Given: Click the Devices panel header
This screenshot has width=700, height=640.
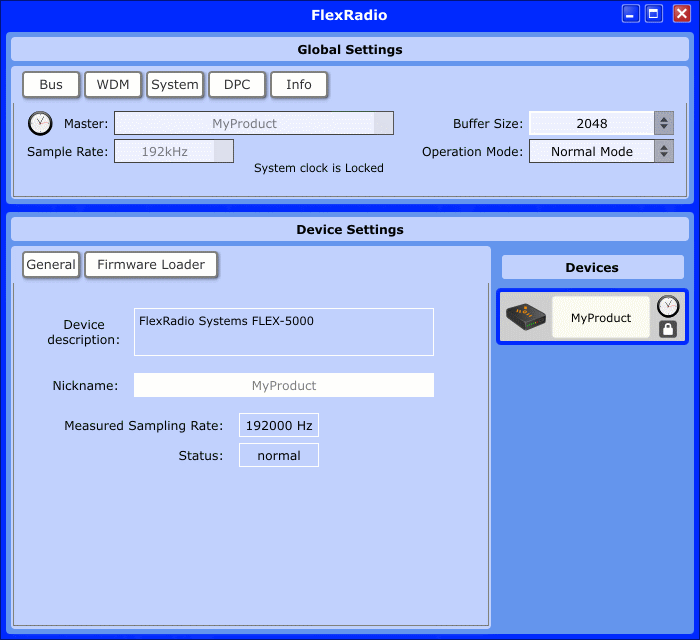Looking at the screenshot, I should point(592,267).
